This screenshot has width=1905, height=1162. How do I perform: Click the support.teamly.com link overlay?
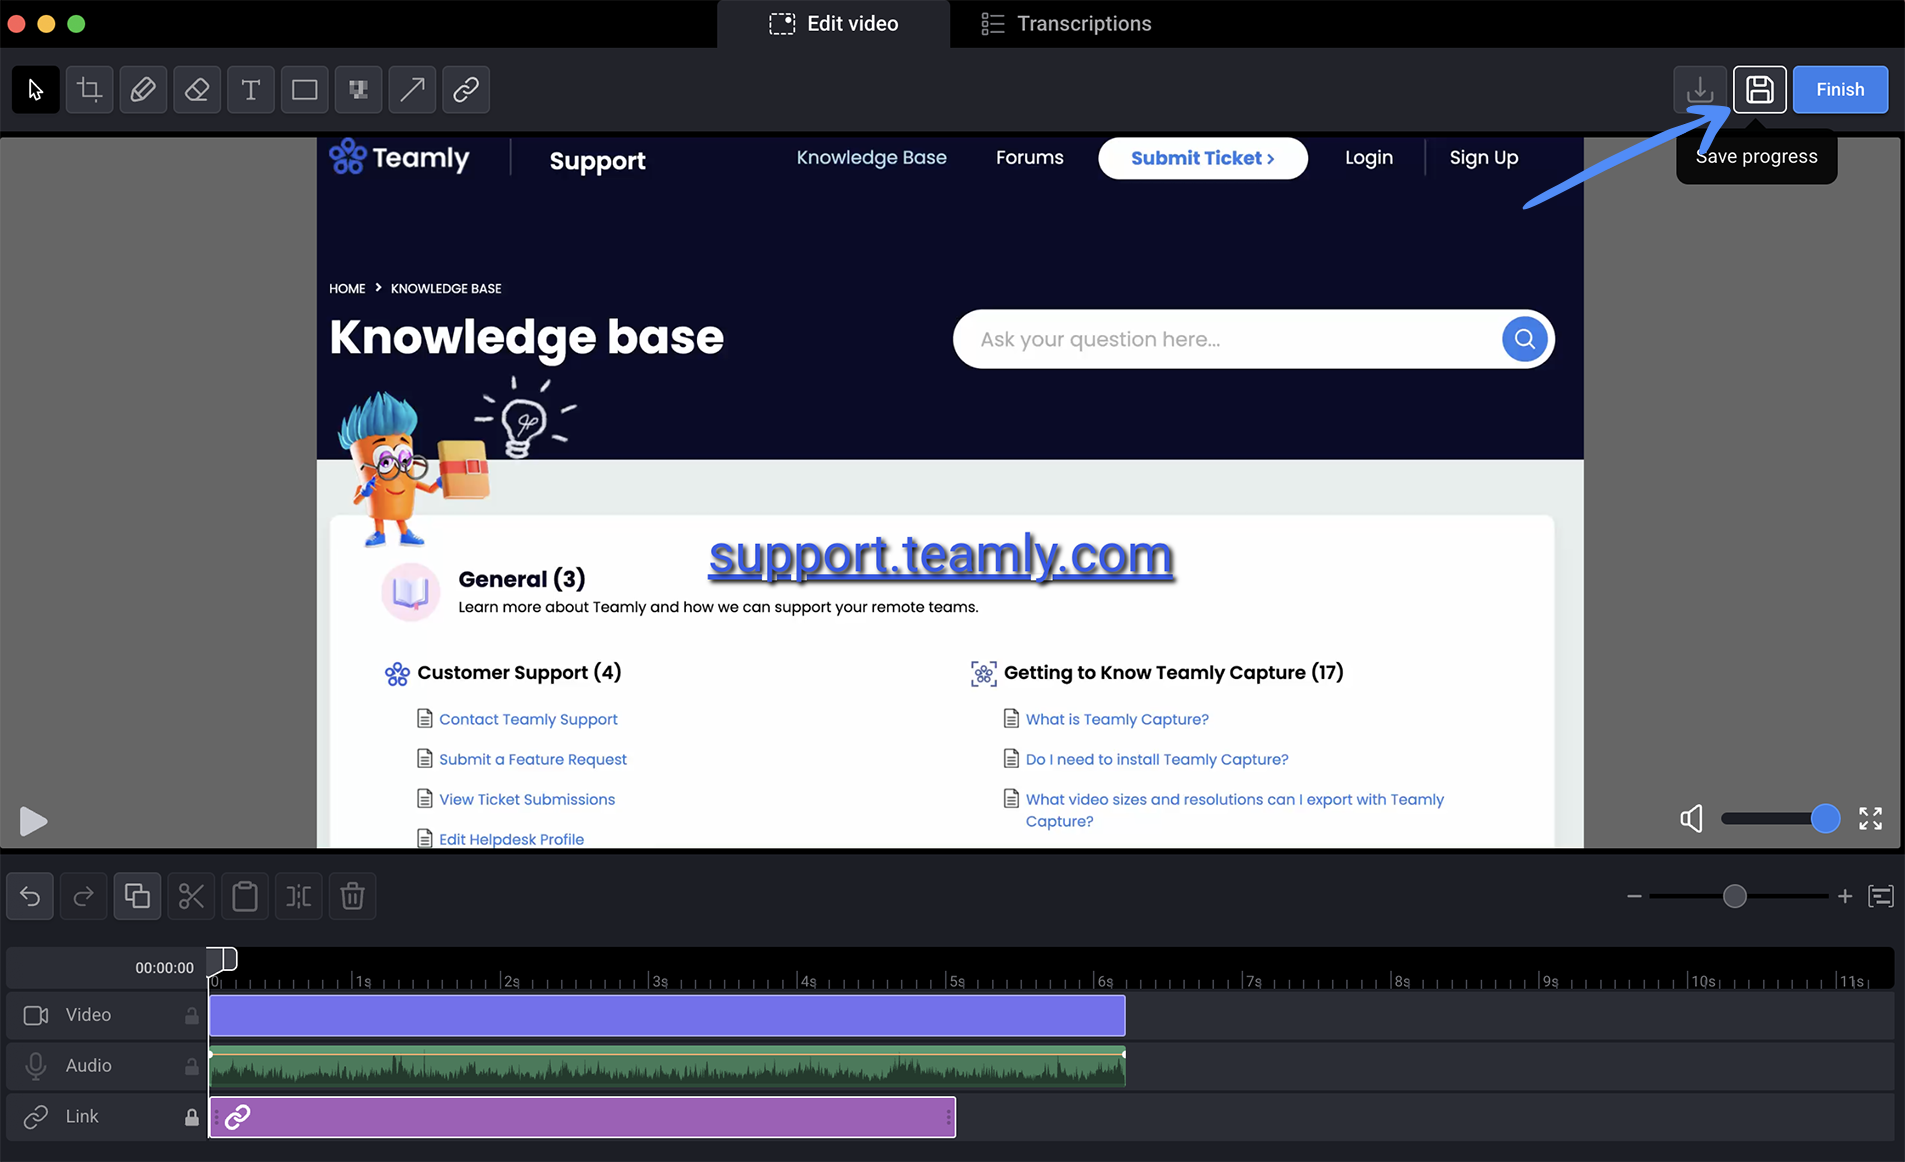click(x=941, y=556)
